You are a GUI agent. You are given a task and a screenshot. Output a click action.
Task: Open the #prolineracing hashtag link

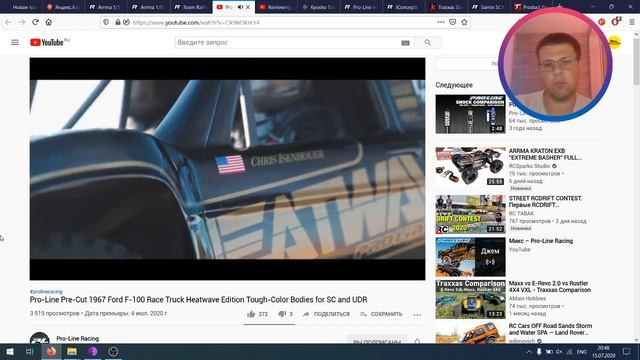point(46,291)
